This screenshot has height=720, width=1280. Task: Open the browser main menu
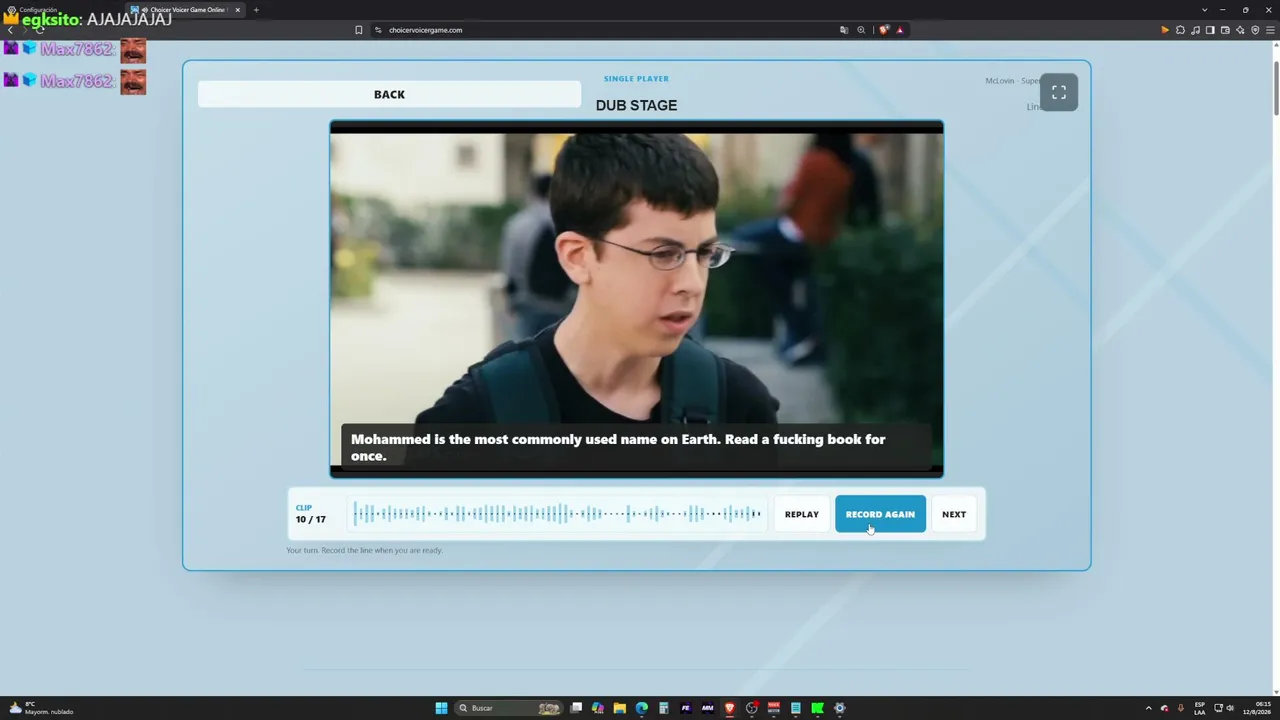1270,30
